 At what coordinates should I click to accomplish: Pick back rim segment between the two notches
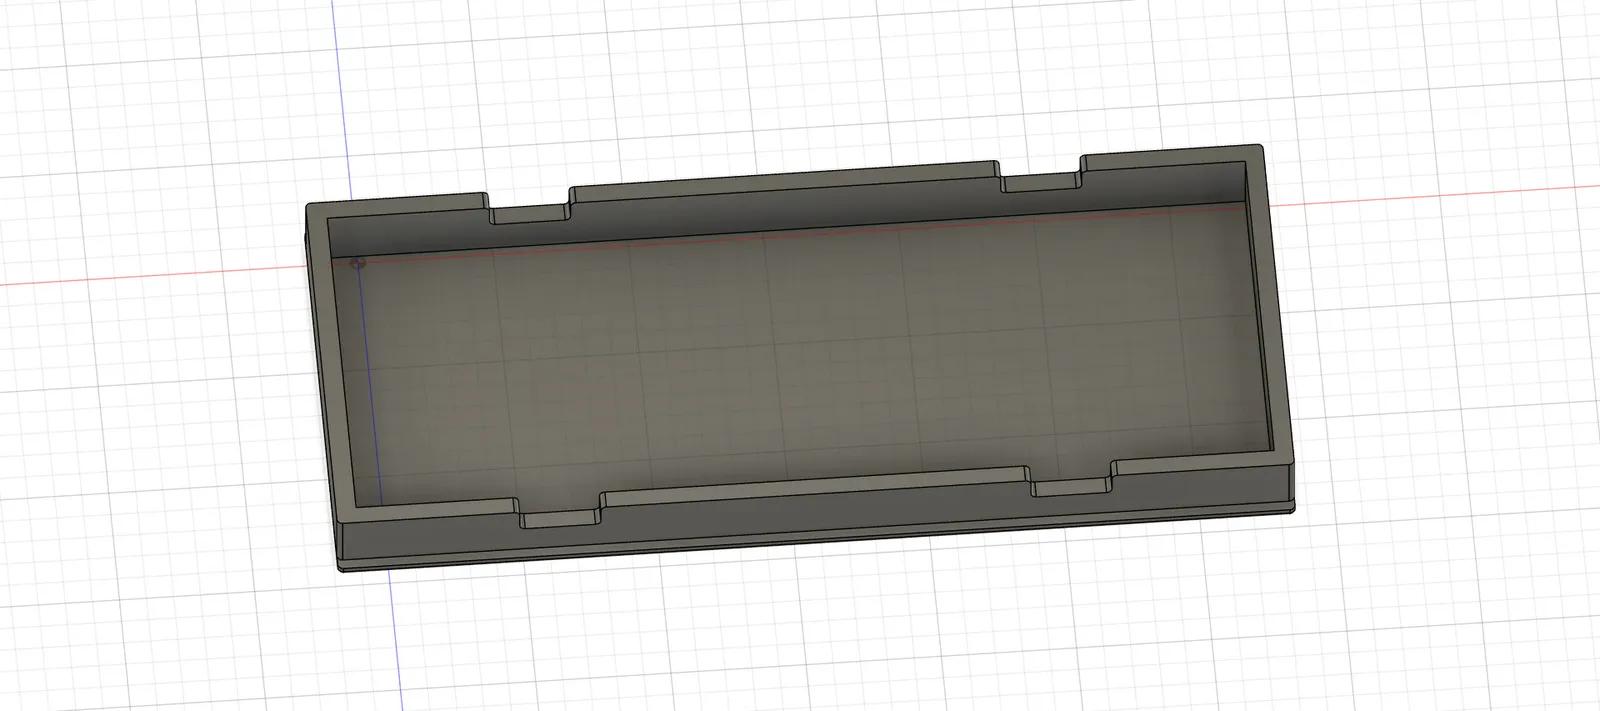click(x=785, y=182)
